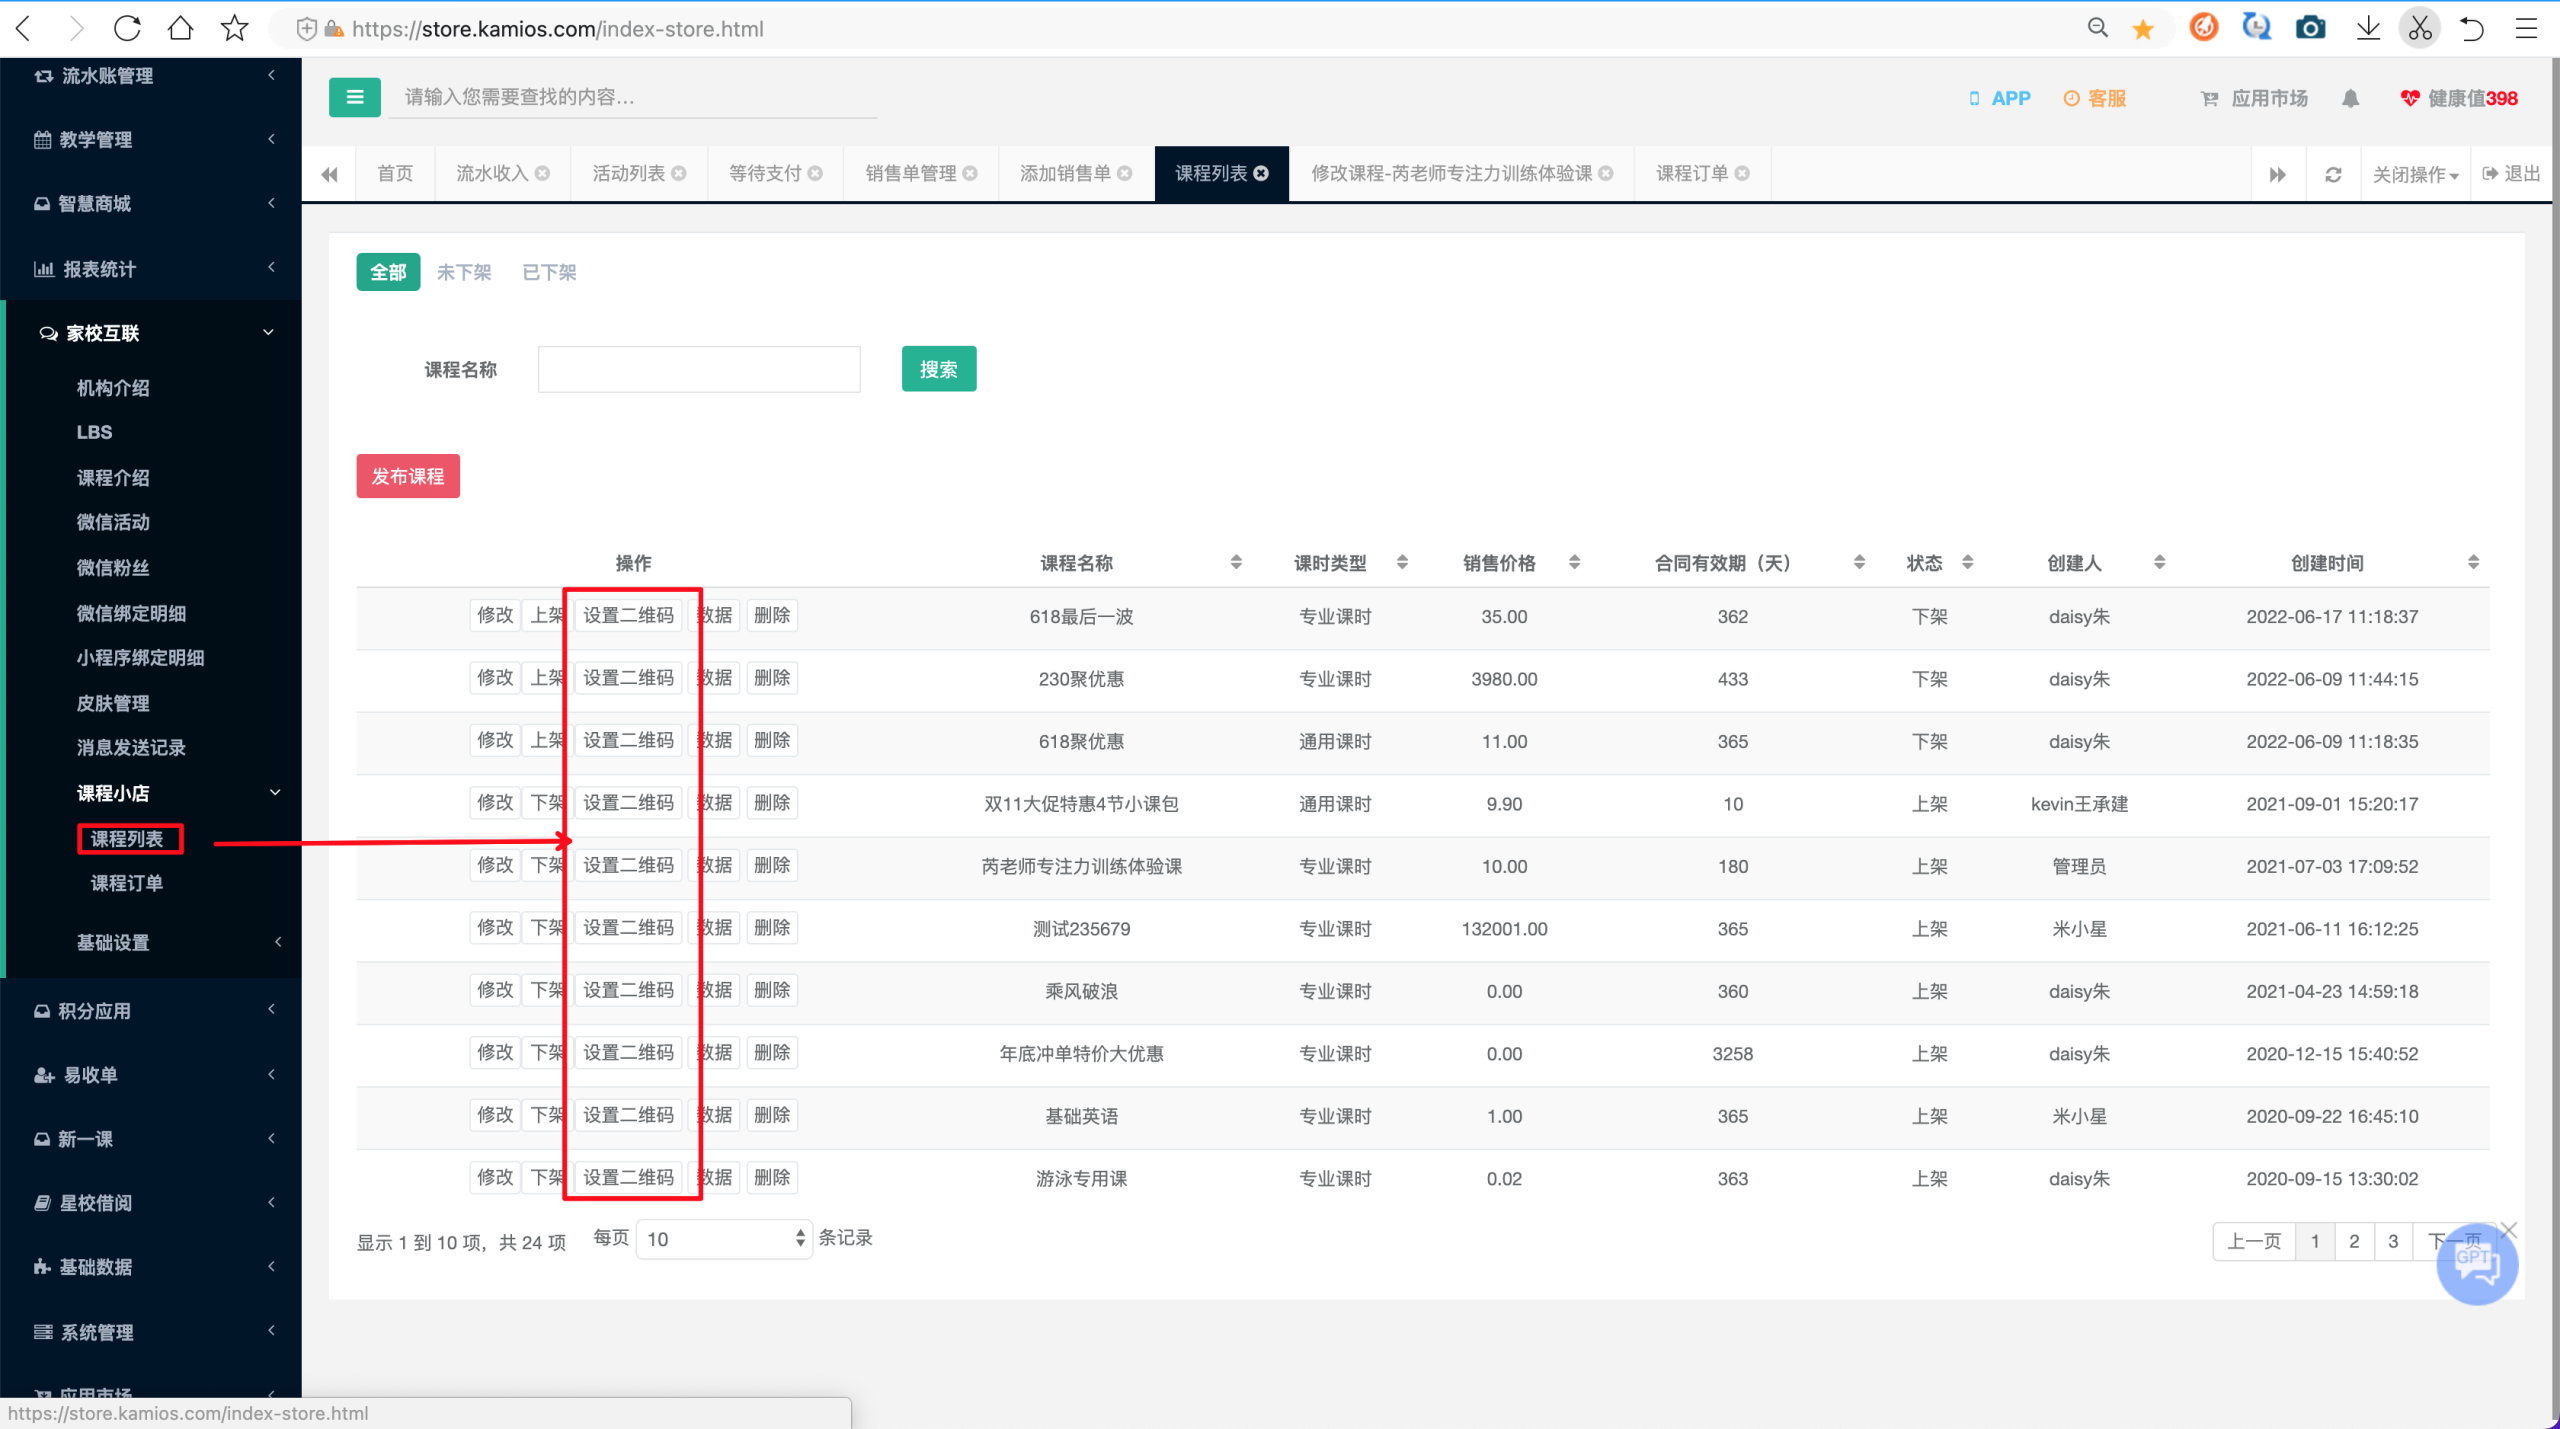Click the green hamburger menu toggle
The height and width of the screenshot is (1429, 2560).
click(x=354, y=97)
